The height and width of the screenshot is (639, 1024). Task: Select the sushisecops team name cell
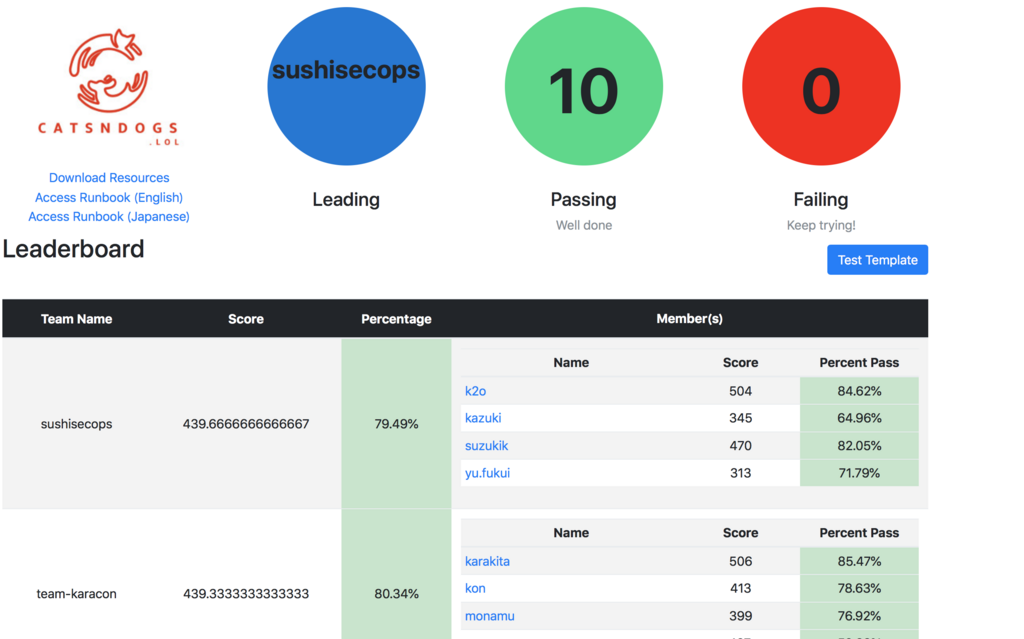[x=76, y=423]
